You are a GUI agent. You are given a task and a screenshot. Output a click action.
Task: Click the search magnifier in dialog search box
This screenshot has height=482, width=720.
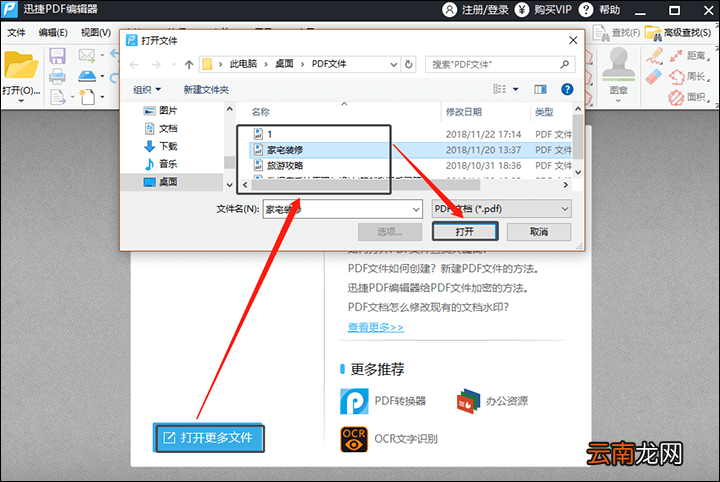tap(564, 64)
